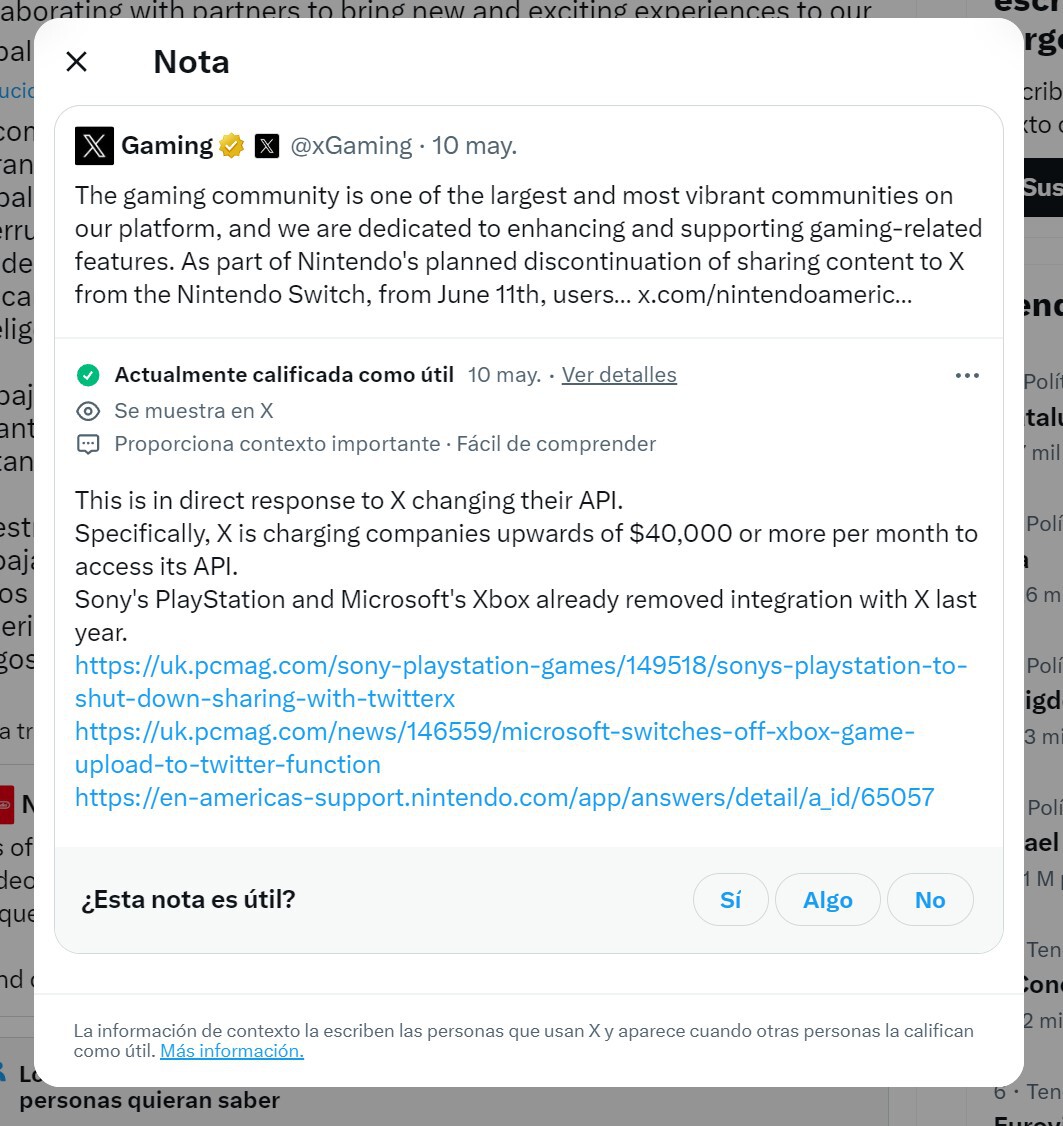
Task: Click the gold verified badge
Action: pyautogui.click(x=232, y=146)
